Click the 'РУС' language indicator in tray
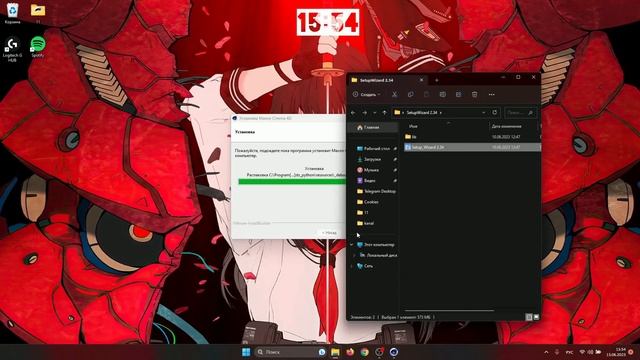 pyautogui.click(x=569, y=352)
